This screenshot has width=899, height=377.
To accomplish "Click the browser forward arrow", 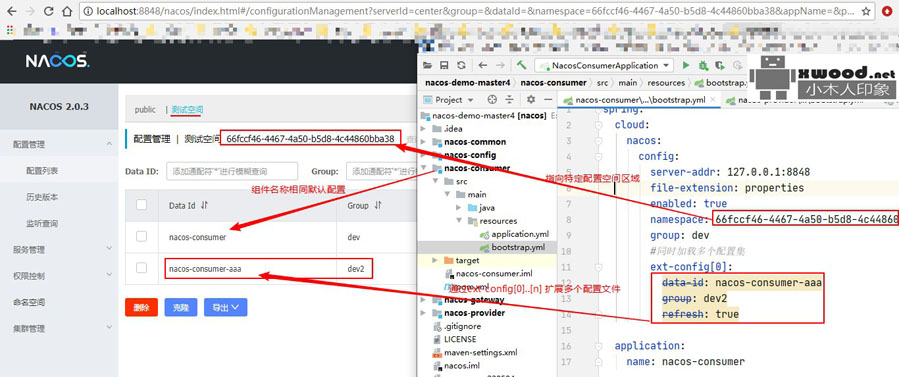I will coord(30,11).
